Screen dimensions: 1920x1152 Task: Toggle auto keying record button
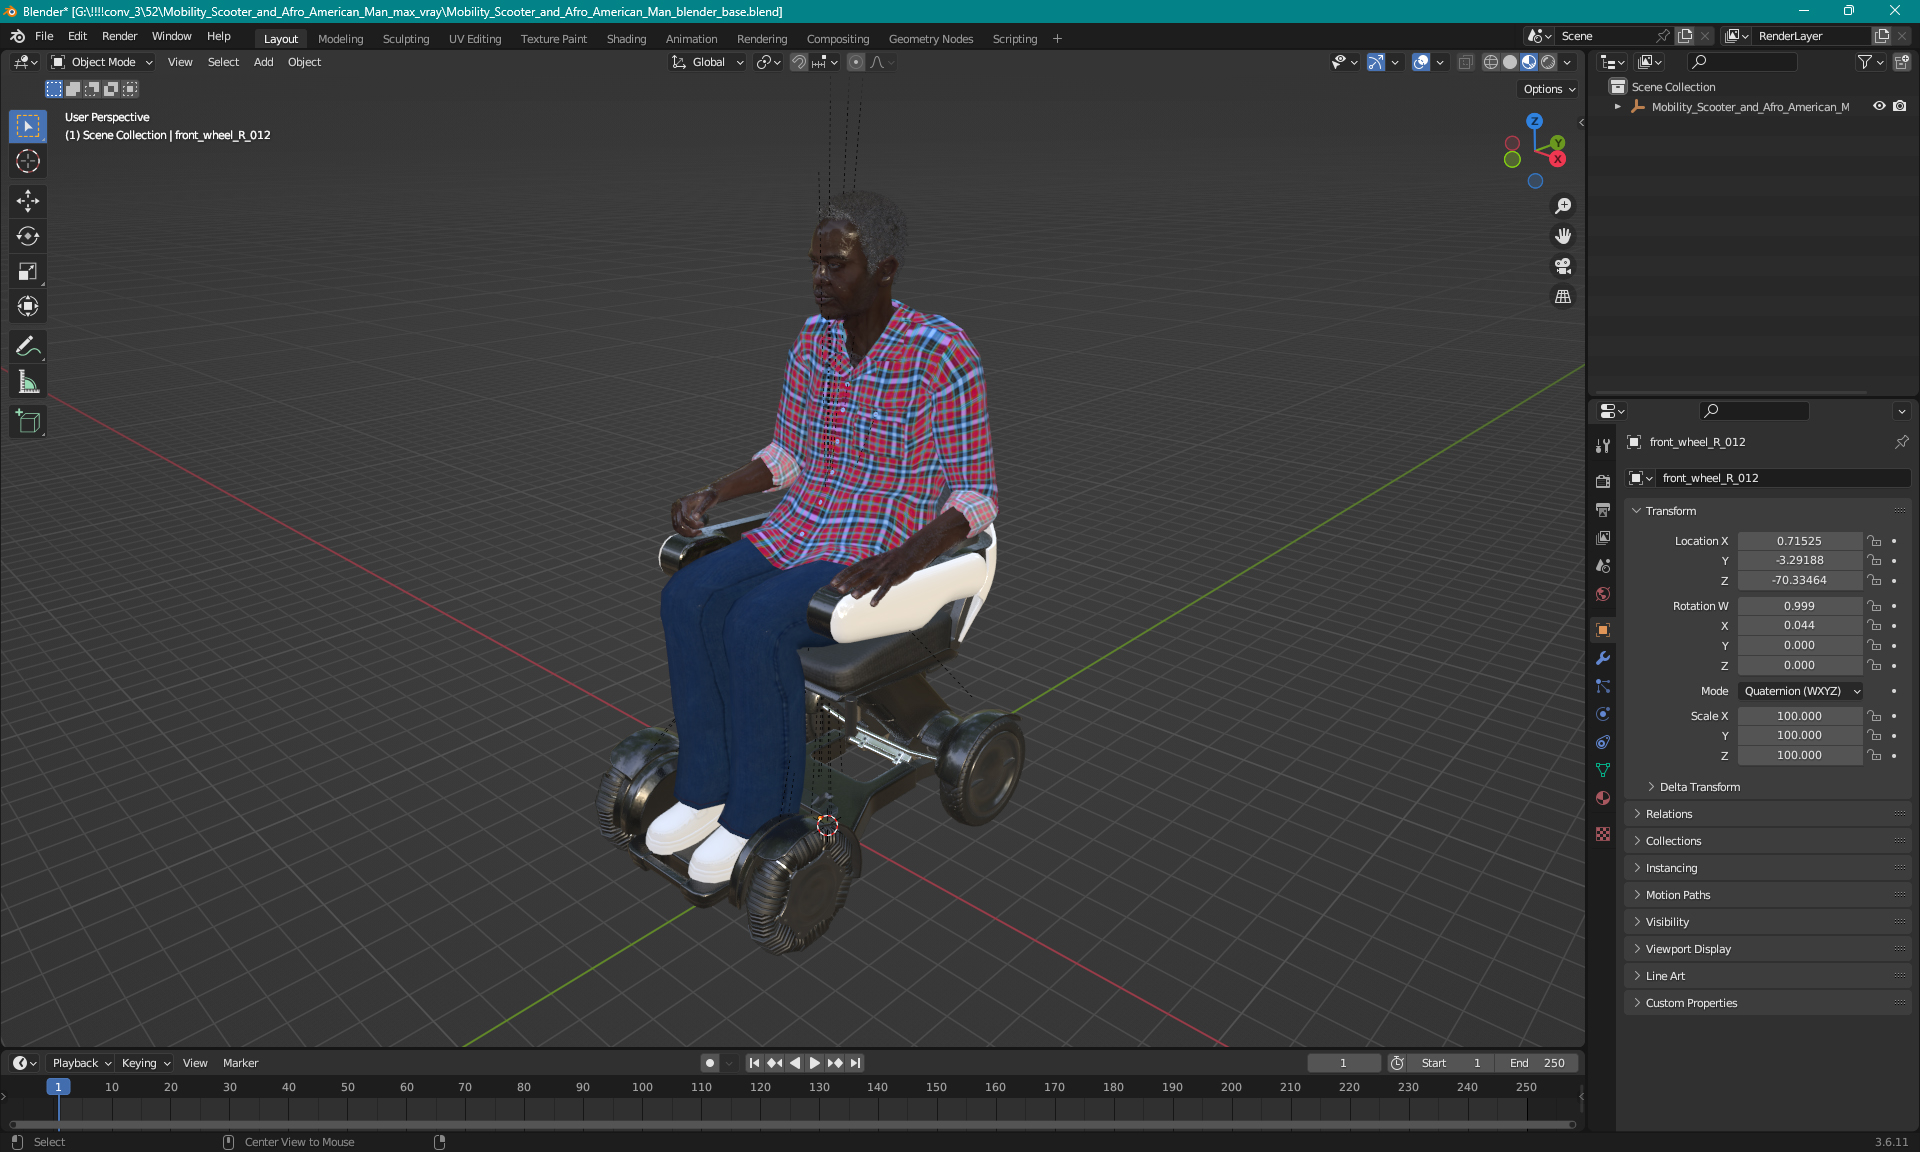point(710,1063)
